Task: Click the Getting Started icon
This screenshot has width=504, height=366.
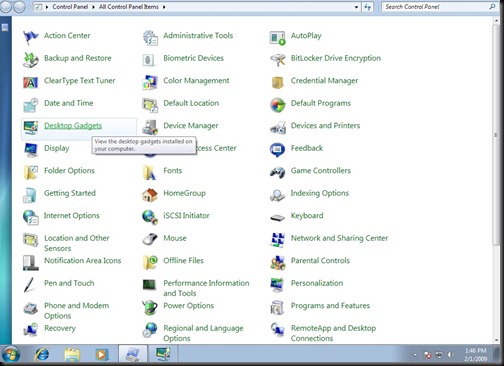Action: (30, 195)
